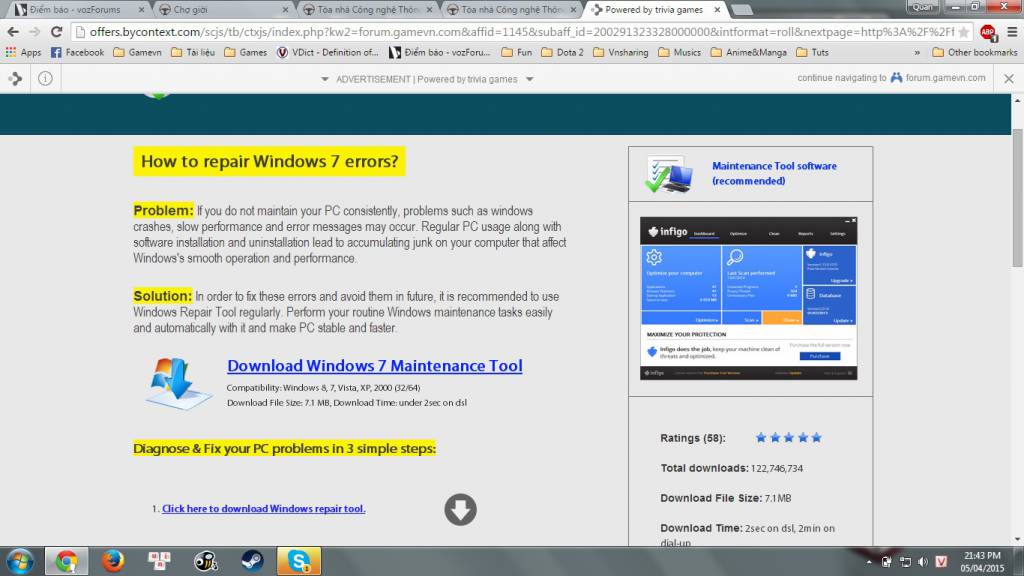1024x576 pixels.
Task: Bookmark this page with the star icon
Action: tap(963, 32)
